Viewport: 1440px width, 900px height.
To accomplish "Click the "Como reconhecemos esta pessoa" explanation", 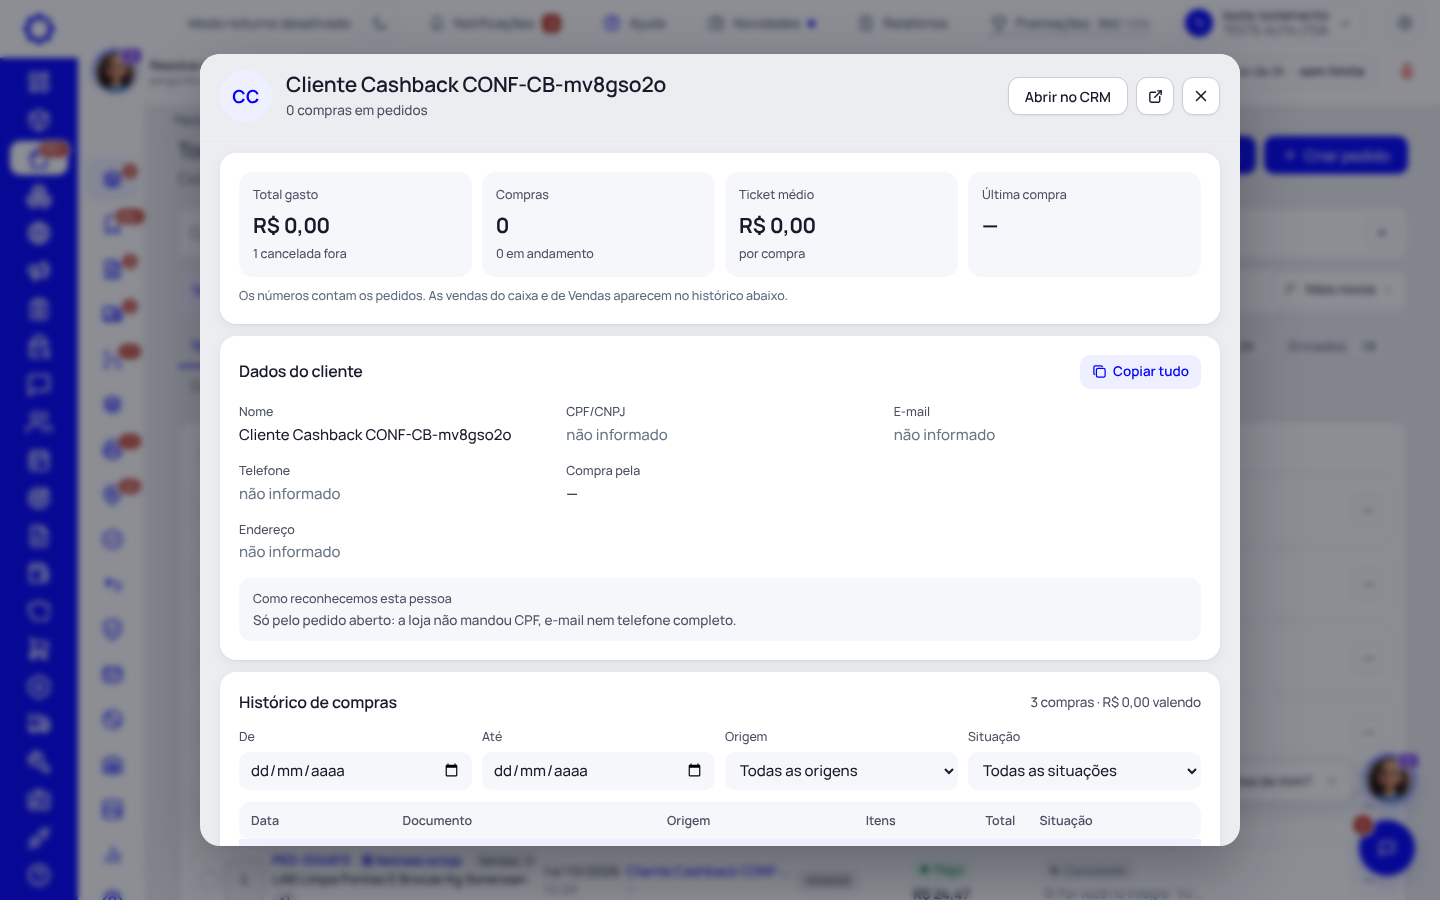I will tap(720, 610).
